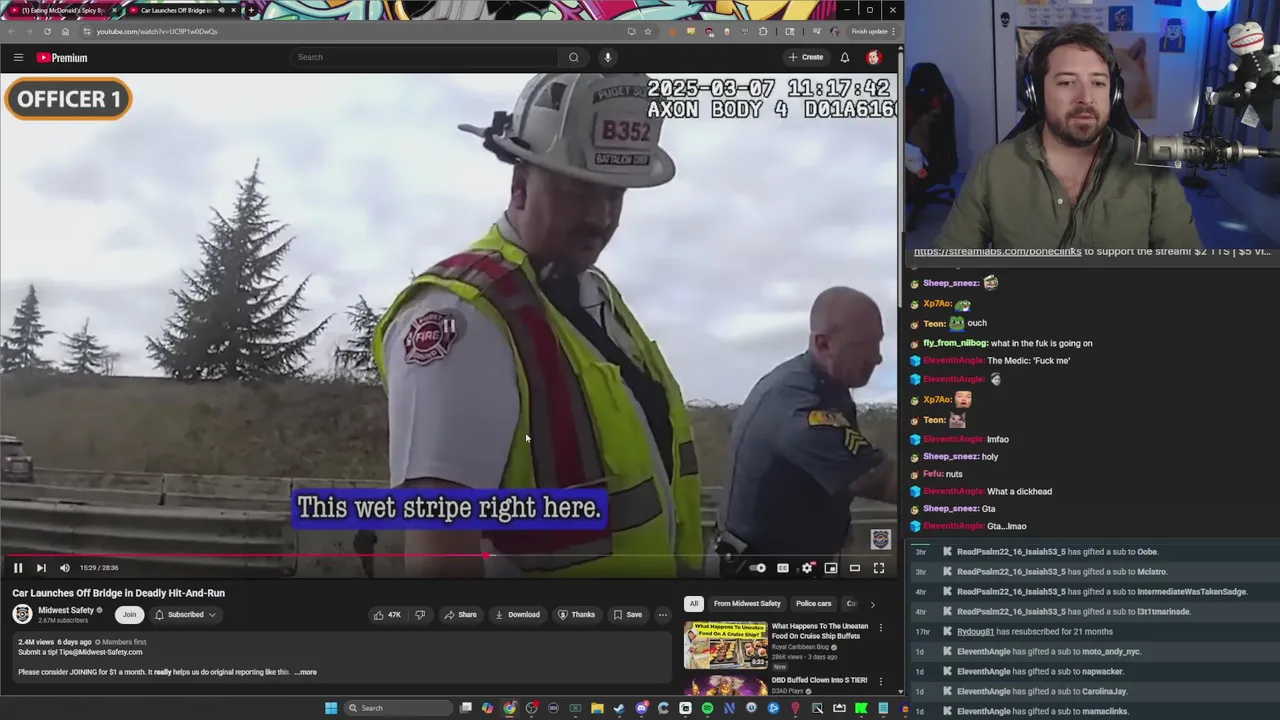The height and width of the screenshot is (720, 1280).
Task: Click the video watermark channel logo
Action: (880, 539)
